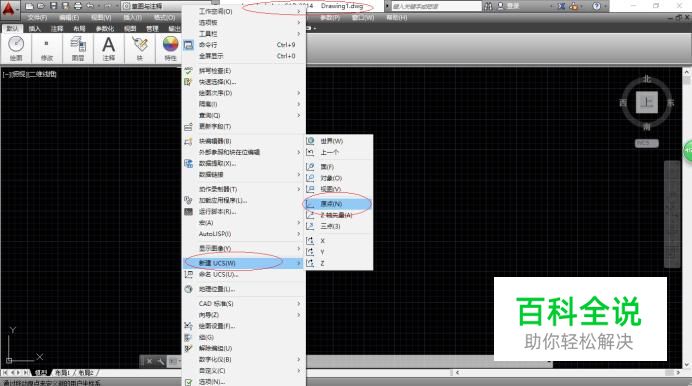Expand CAD 标准(S) submenu
Screen dimensions: 692x386
coord(244,304)
